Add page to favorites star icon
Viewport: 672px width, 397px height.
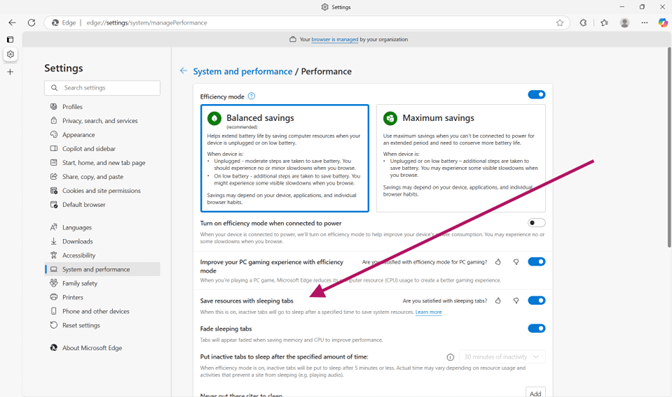click(560, 23)
